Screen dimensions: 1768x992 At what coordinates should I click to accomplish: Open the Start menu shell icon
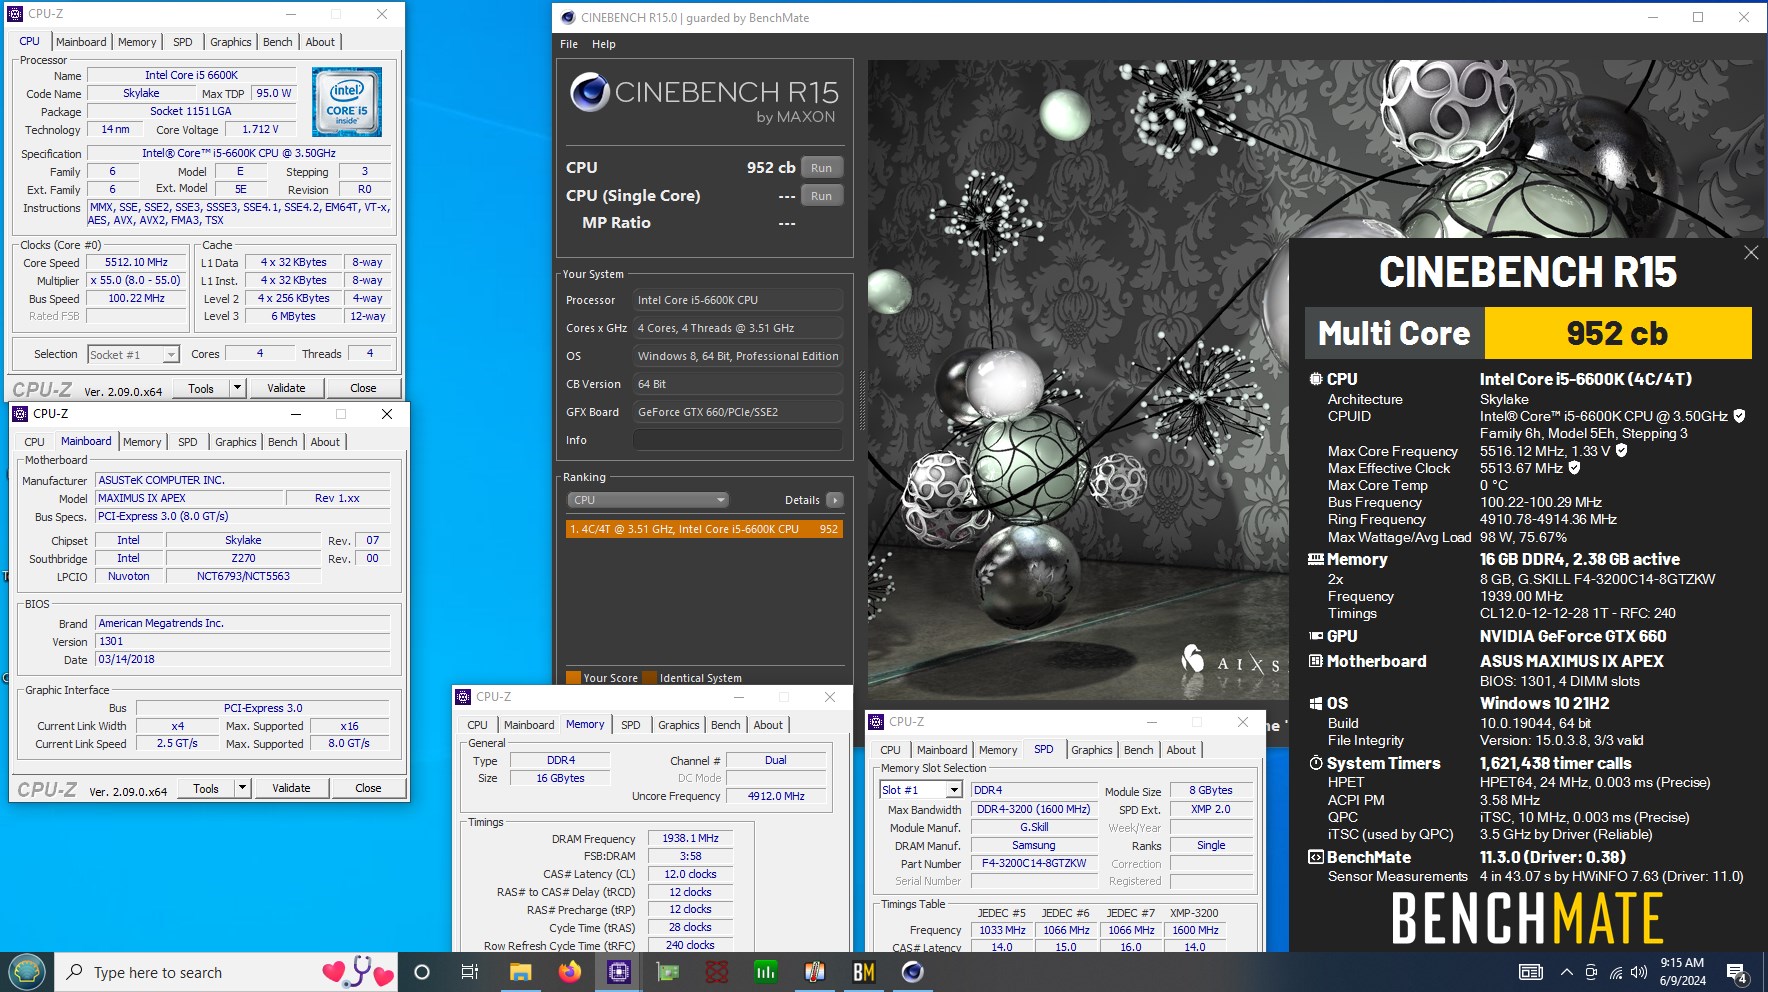(x=26, y=972)
